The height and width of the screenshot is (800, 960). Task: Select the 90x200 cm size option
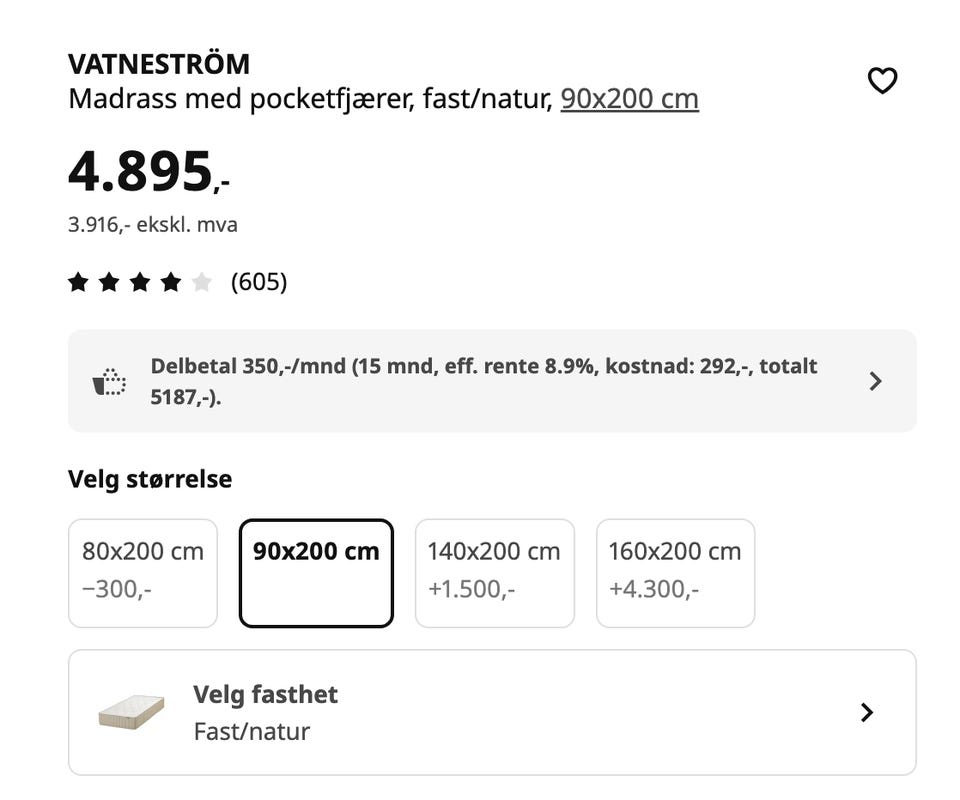(x=316, y=573)
